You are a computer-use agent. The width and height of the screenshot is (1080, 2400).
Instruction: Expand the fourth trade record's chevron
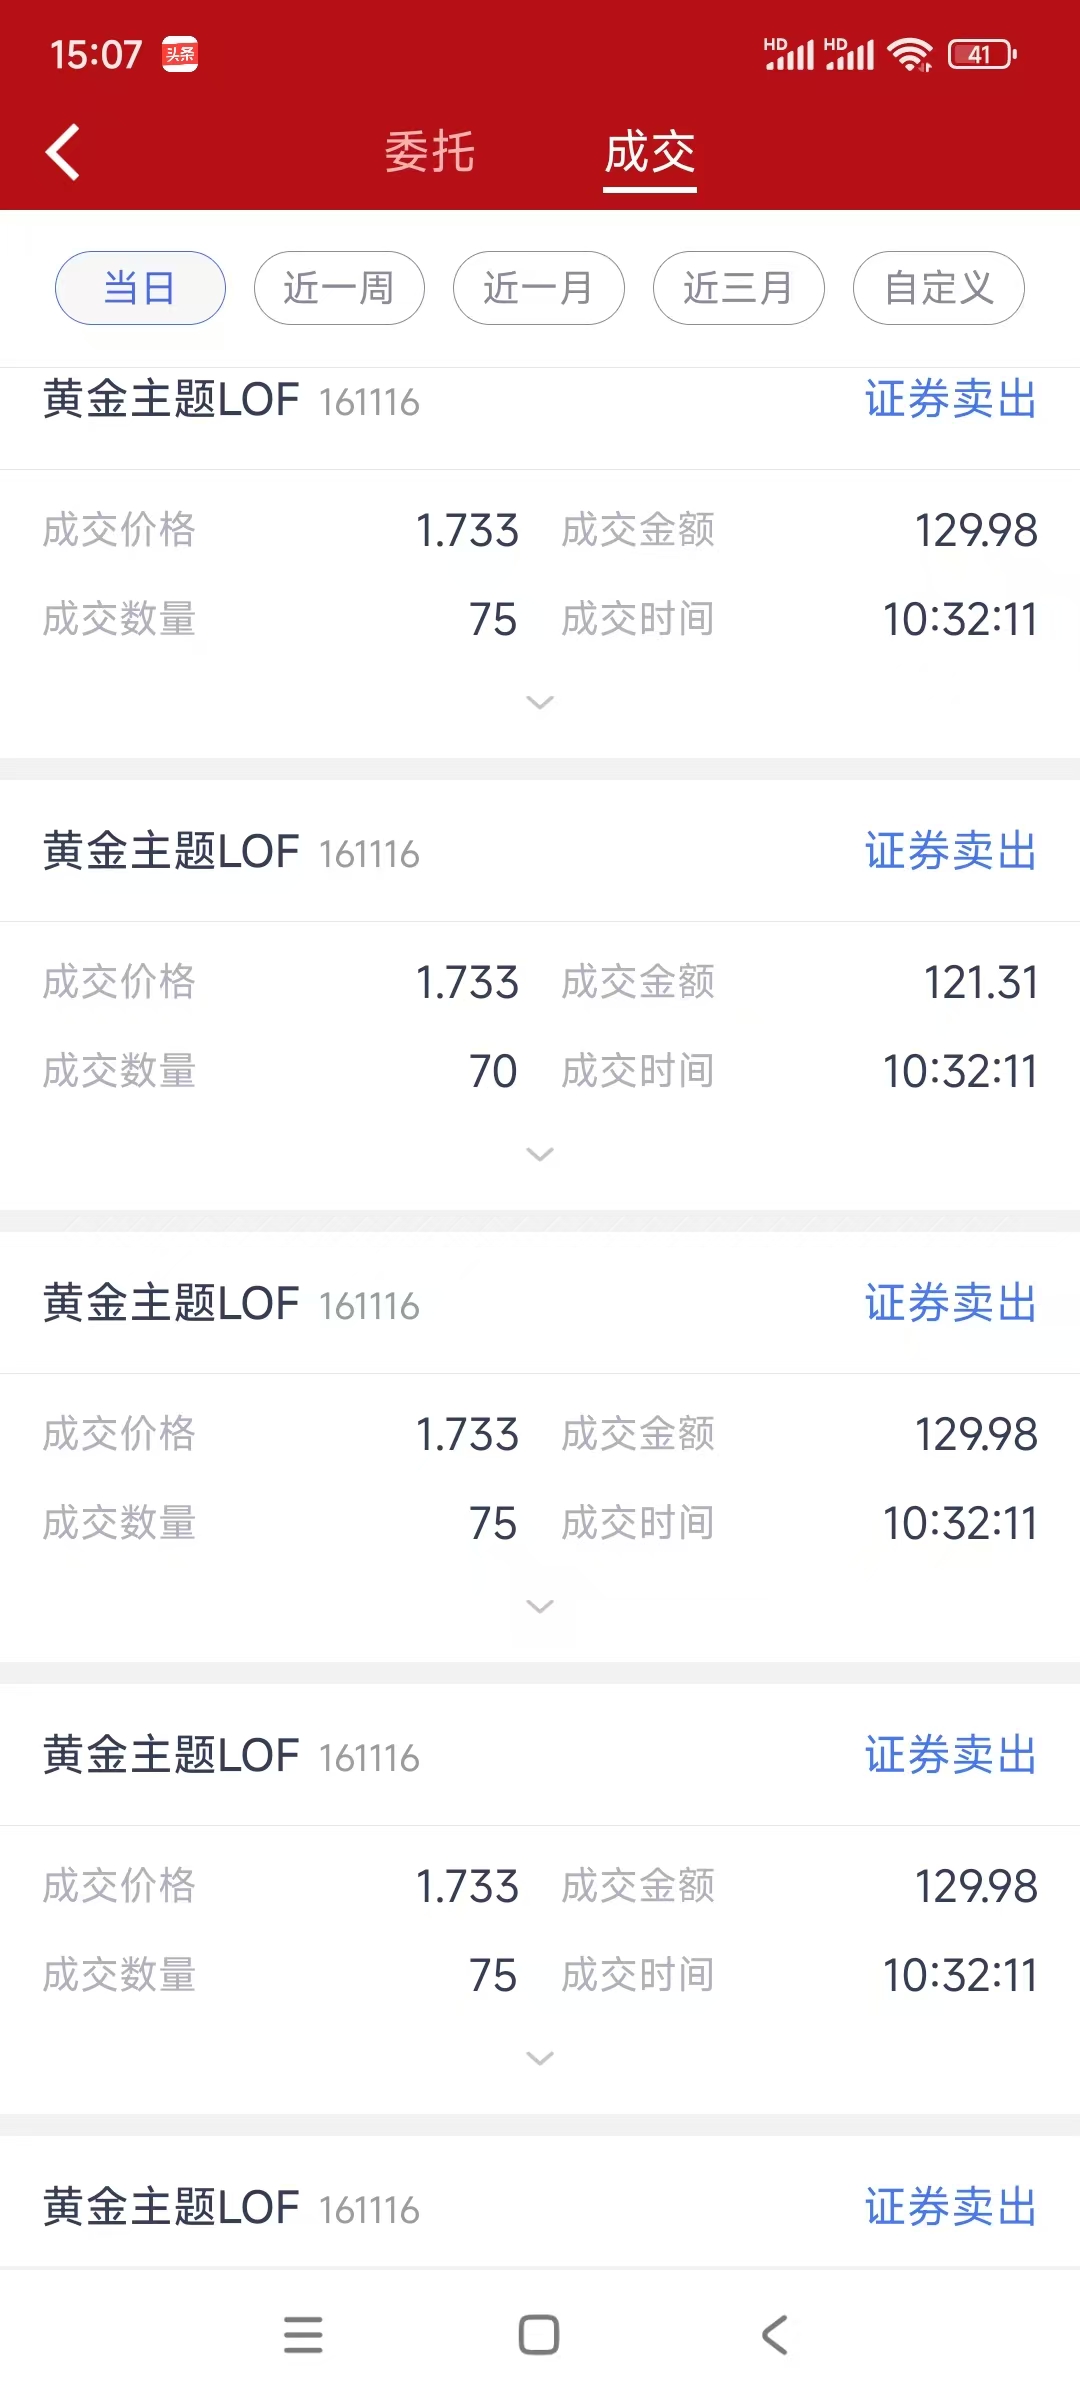pyautogui.click(x=540, y=2058)
